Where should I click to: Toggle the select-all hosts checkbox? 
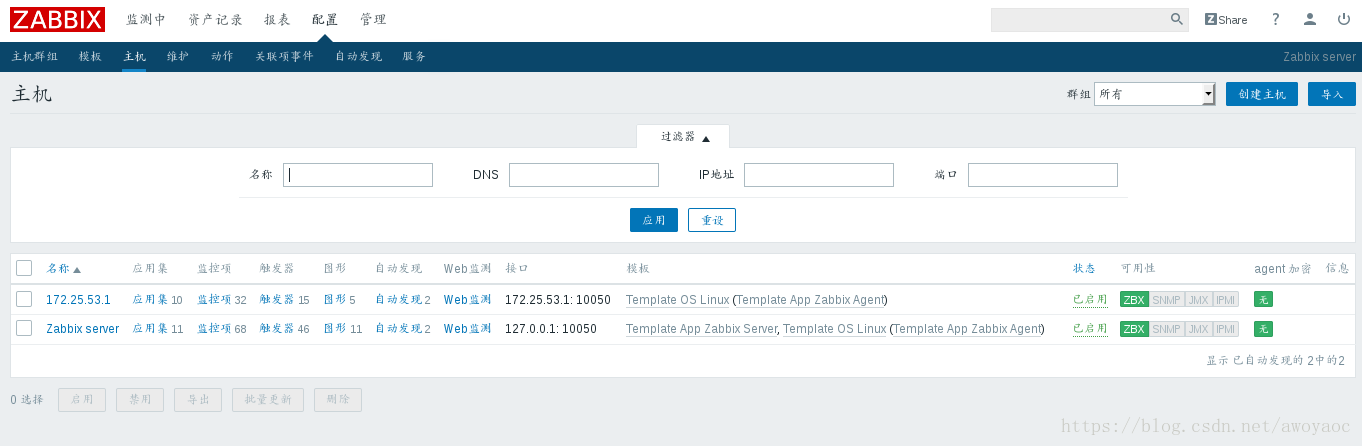(24, 268)
